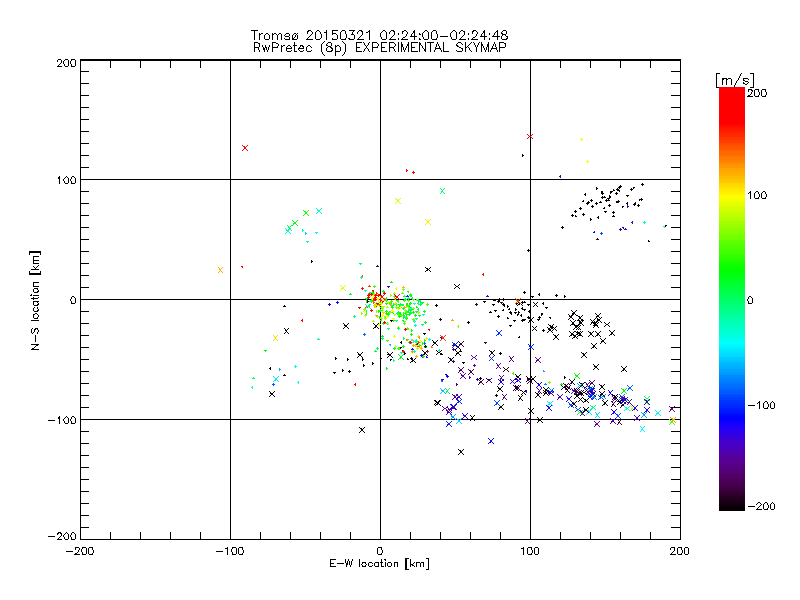Click the '100' tick label on the E-W axis
This screenshot has width=800, height=600.
coord(530,551)
